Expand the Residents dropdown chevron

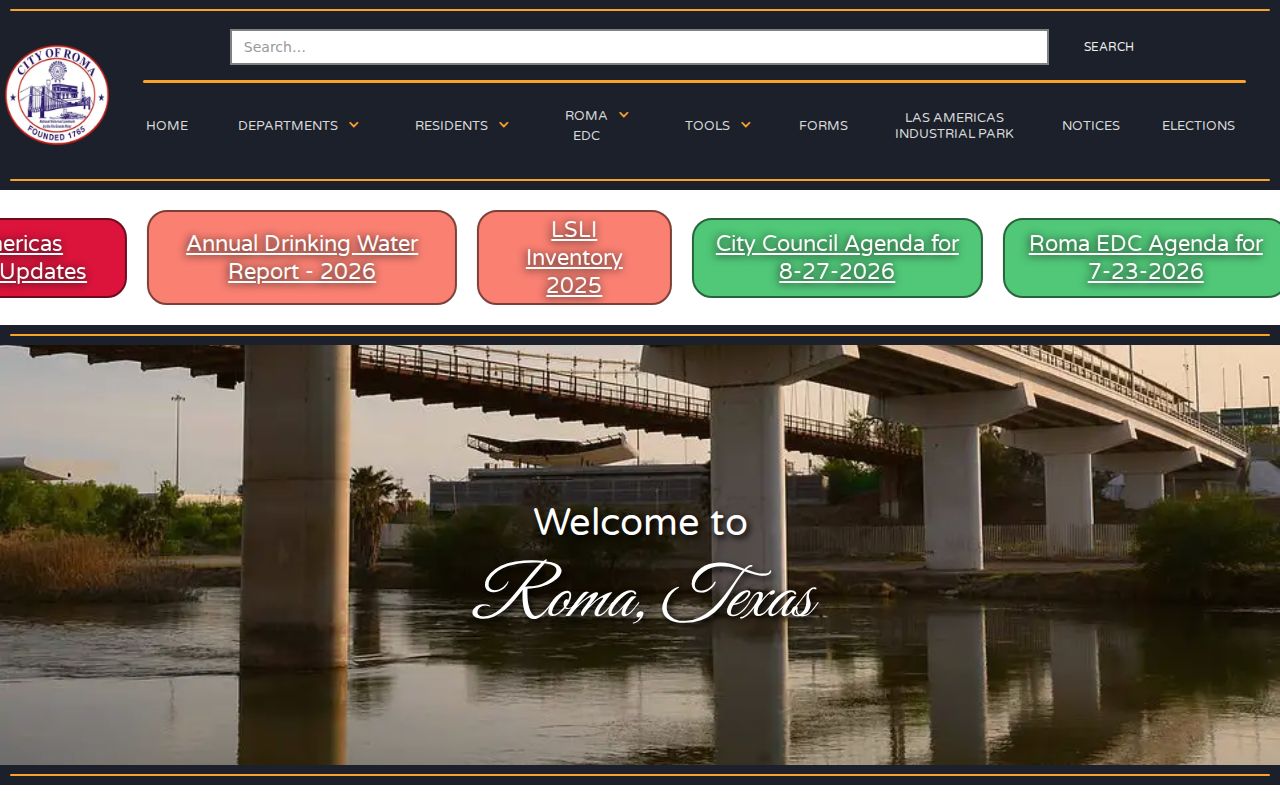tap(504, 125)
